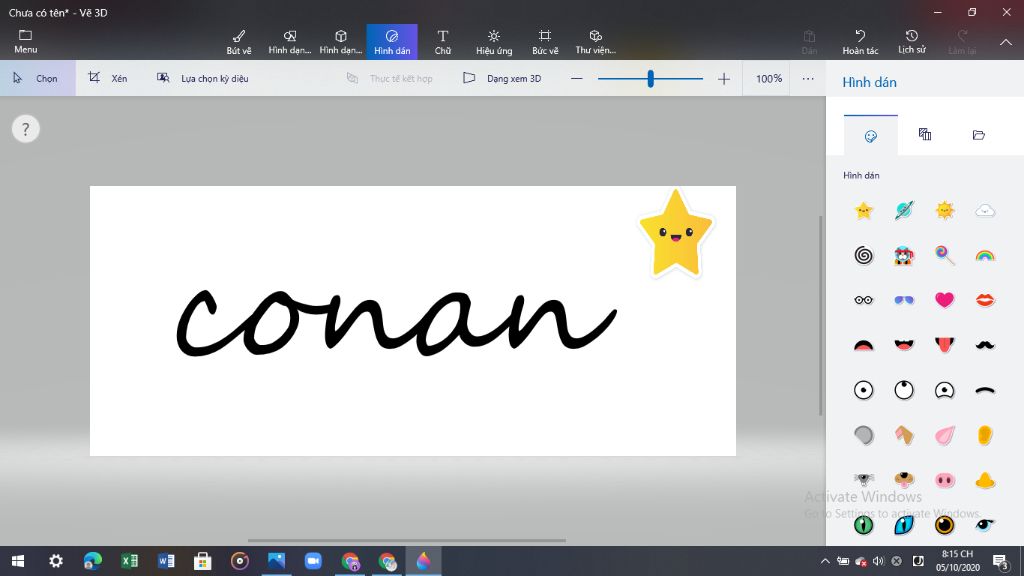Open the 2D shapes tool
This screenshot has width=1024, height=576.
point(289,42)
